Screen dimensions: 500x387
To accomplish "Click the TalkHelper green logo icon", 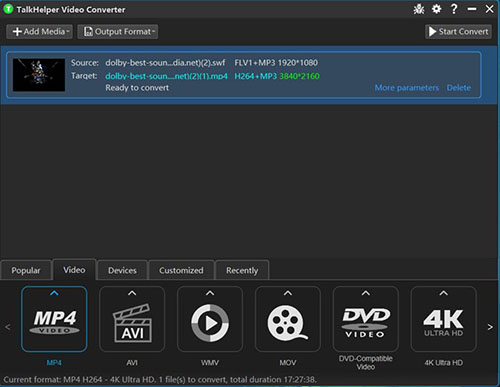I will 8,9.
